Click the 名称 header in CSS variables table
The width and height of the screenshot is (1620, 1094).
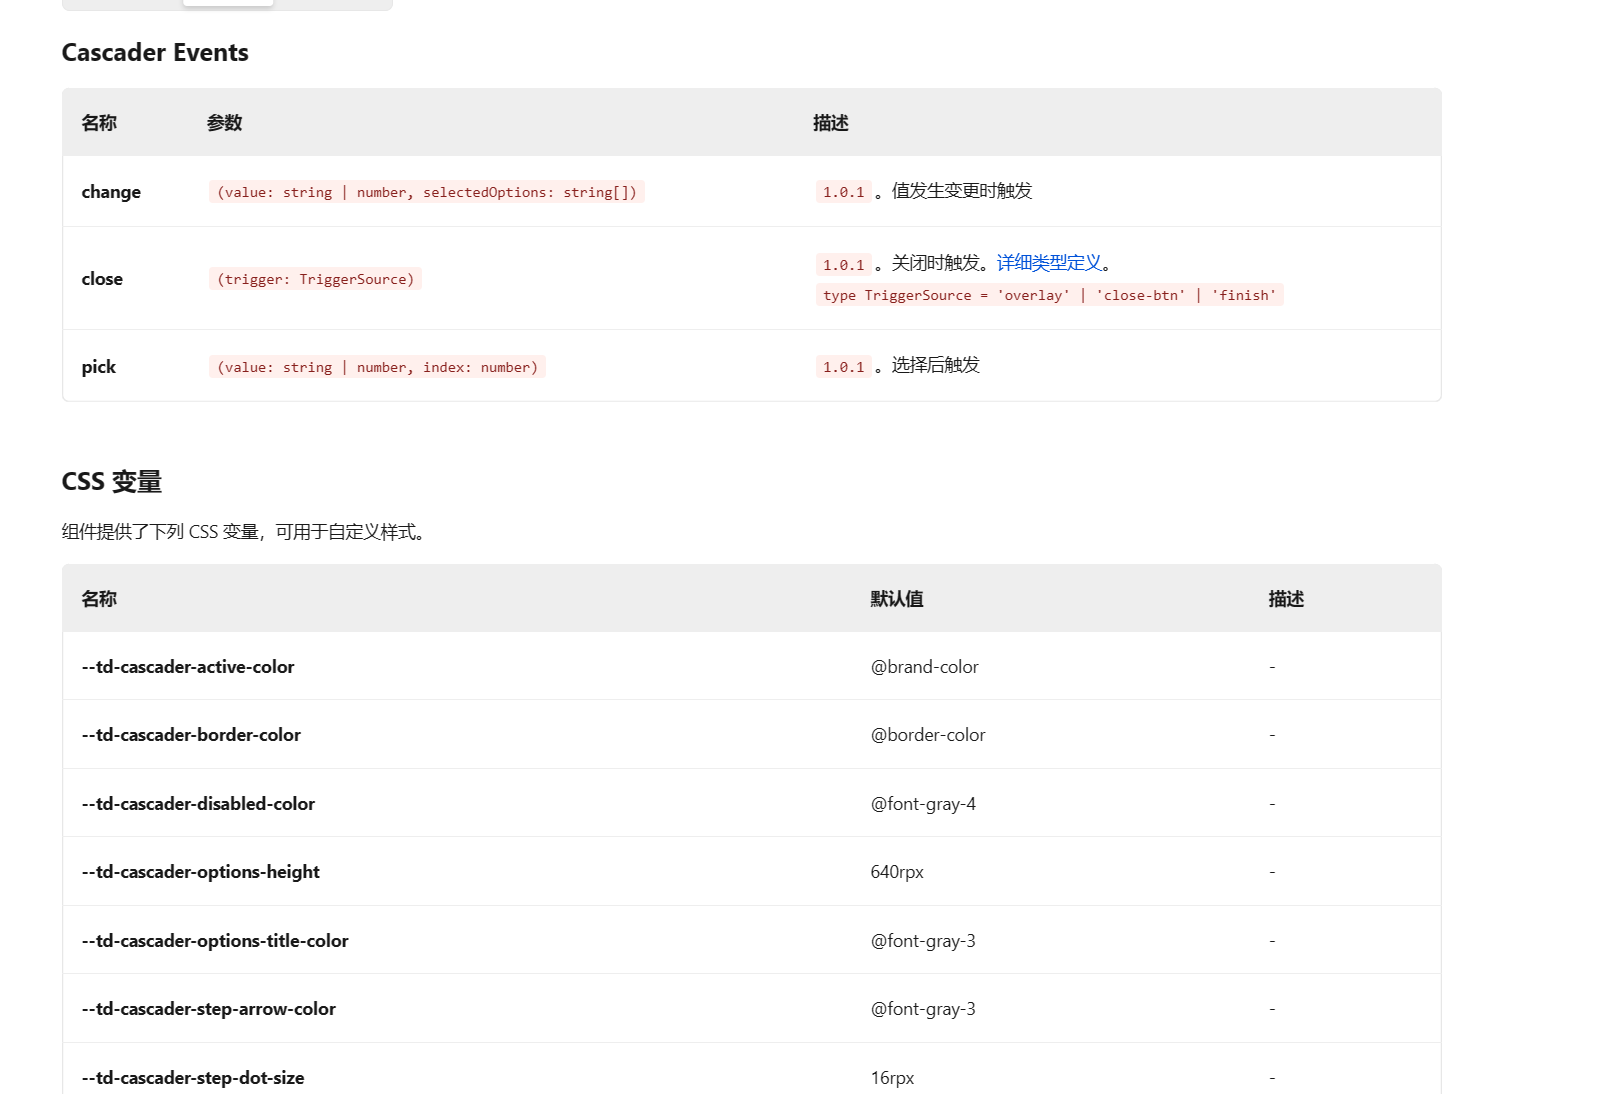99,599
